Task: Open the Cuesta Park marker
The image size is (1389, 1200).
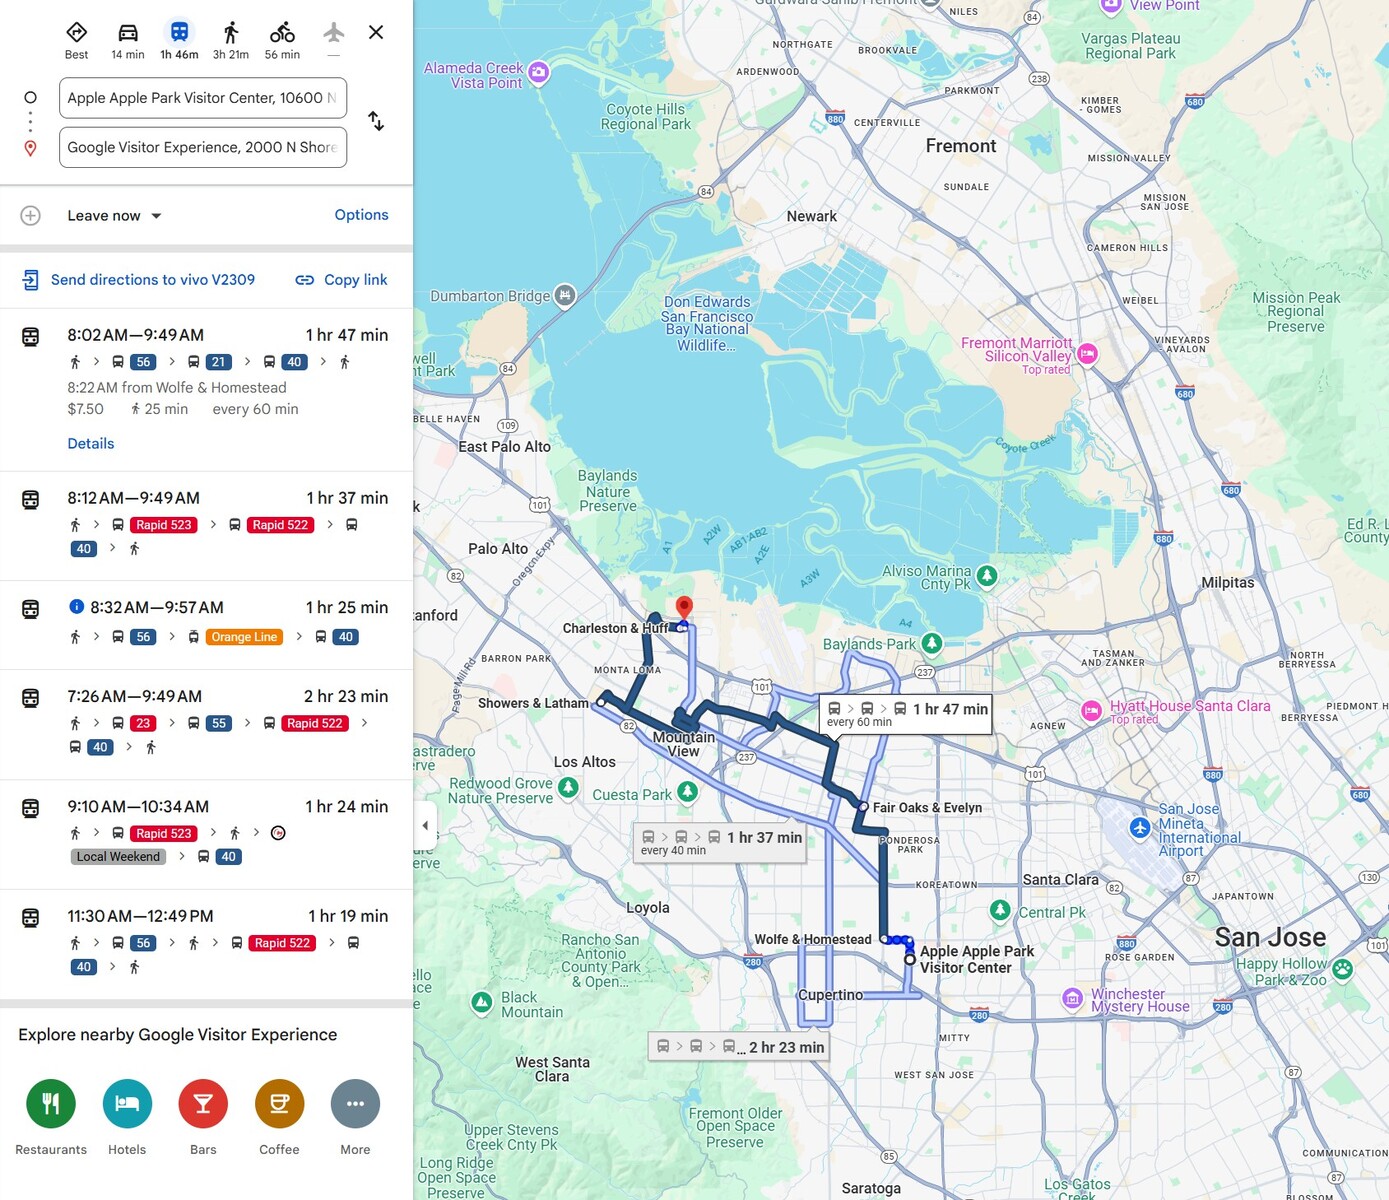Action: tap(687, 792)
